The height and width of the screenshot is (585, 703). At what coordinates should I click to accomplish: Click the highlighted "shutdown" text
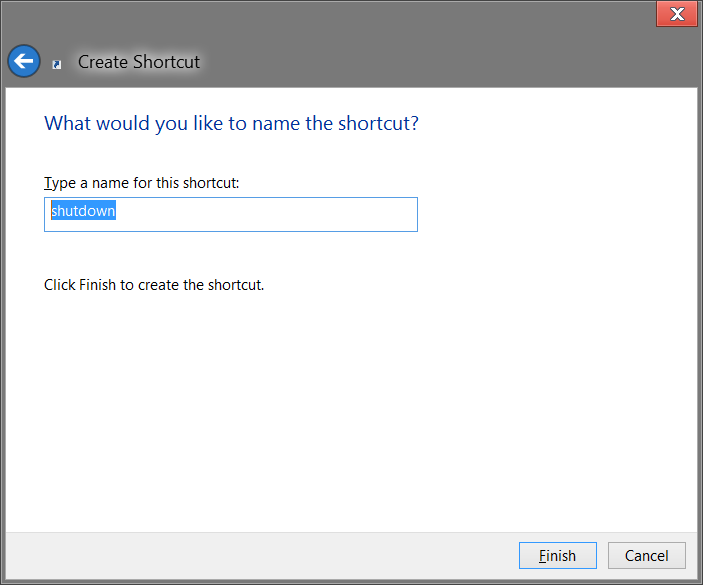coord(83,212)
